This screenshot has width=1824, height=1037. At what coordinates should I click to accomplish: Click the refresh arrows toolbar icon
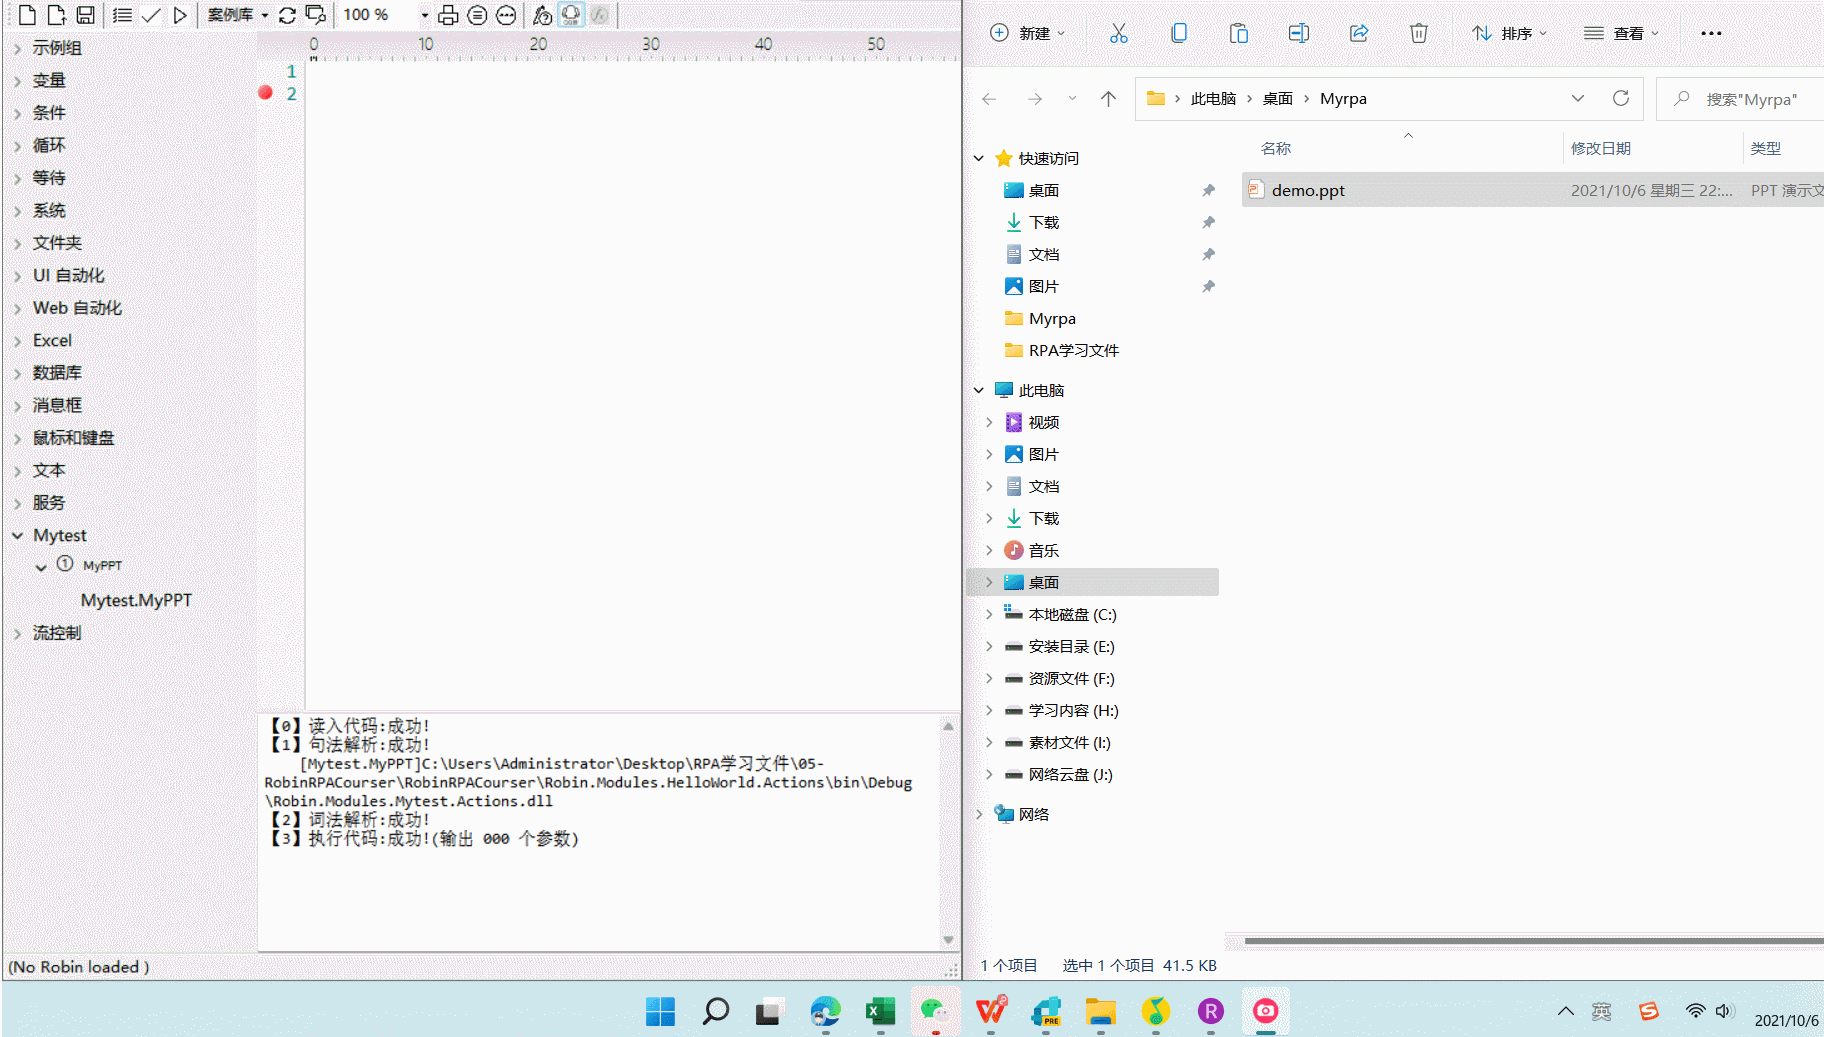coord(287,15)
